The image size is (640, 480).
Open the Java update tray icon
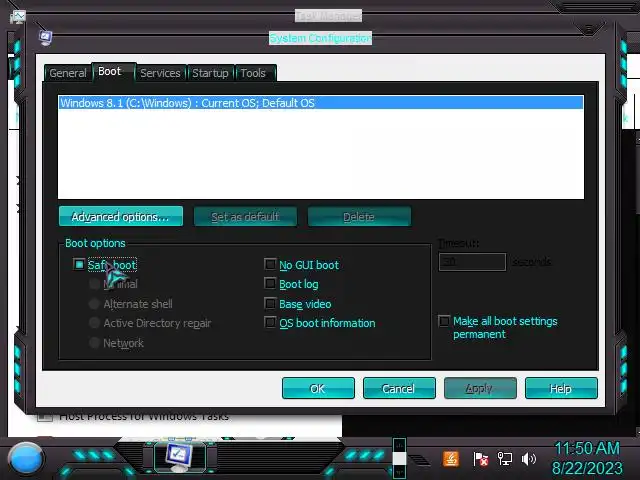[451, 459]
